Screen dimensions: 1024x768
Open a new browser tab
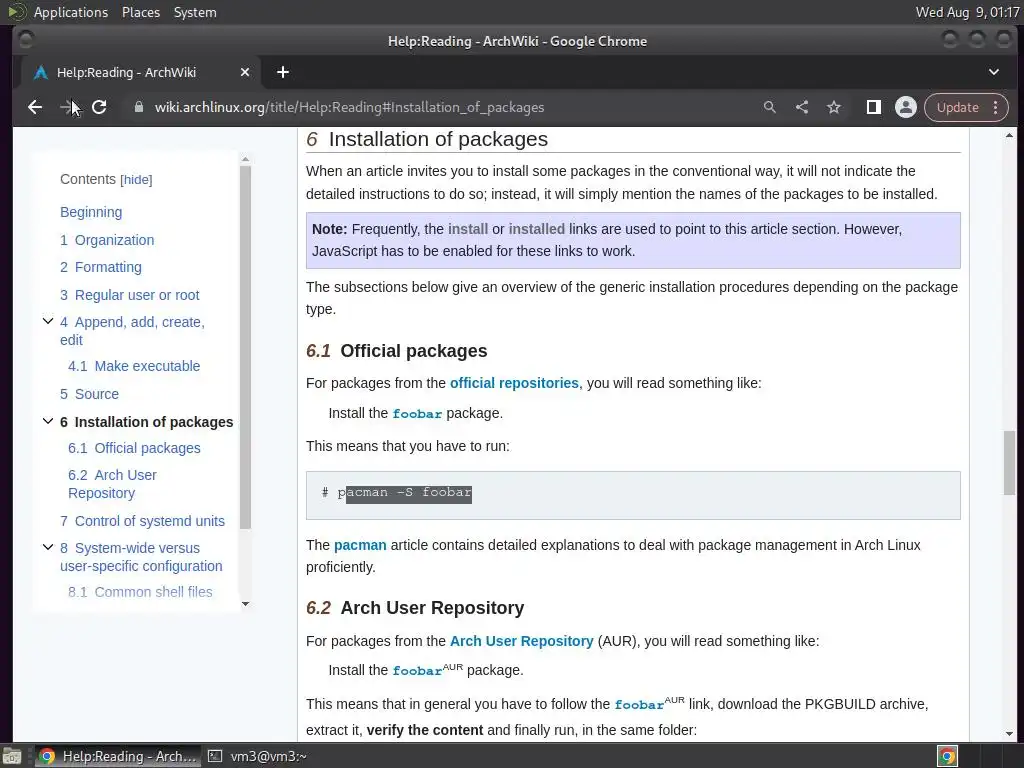pos(283,72)
